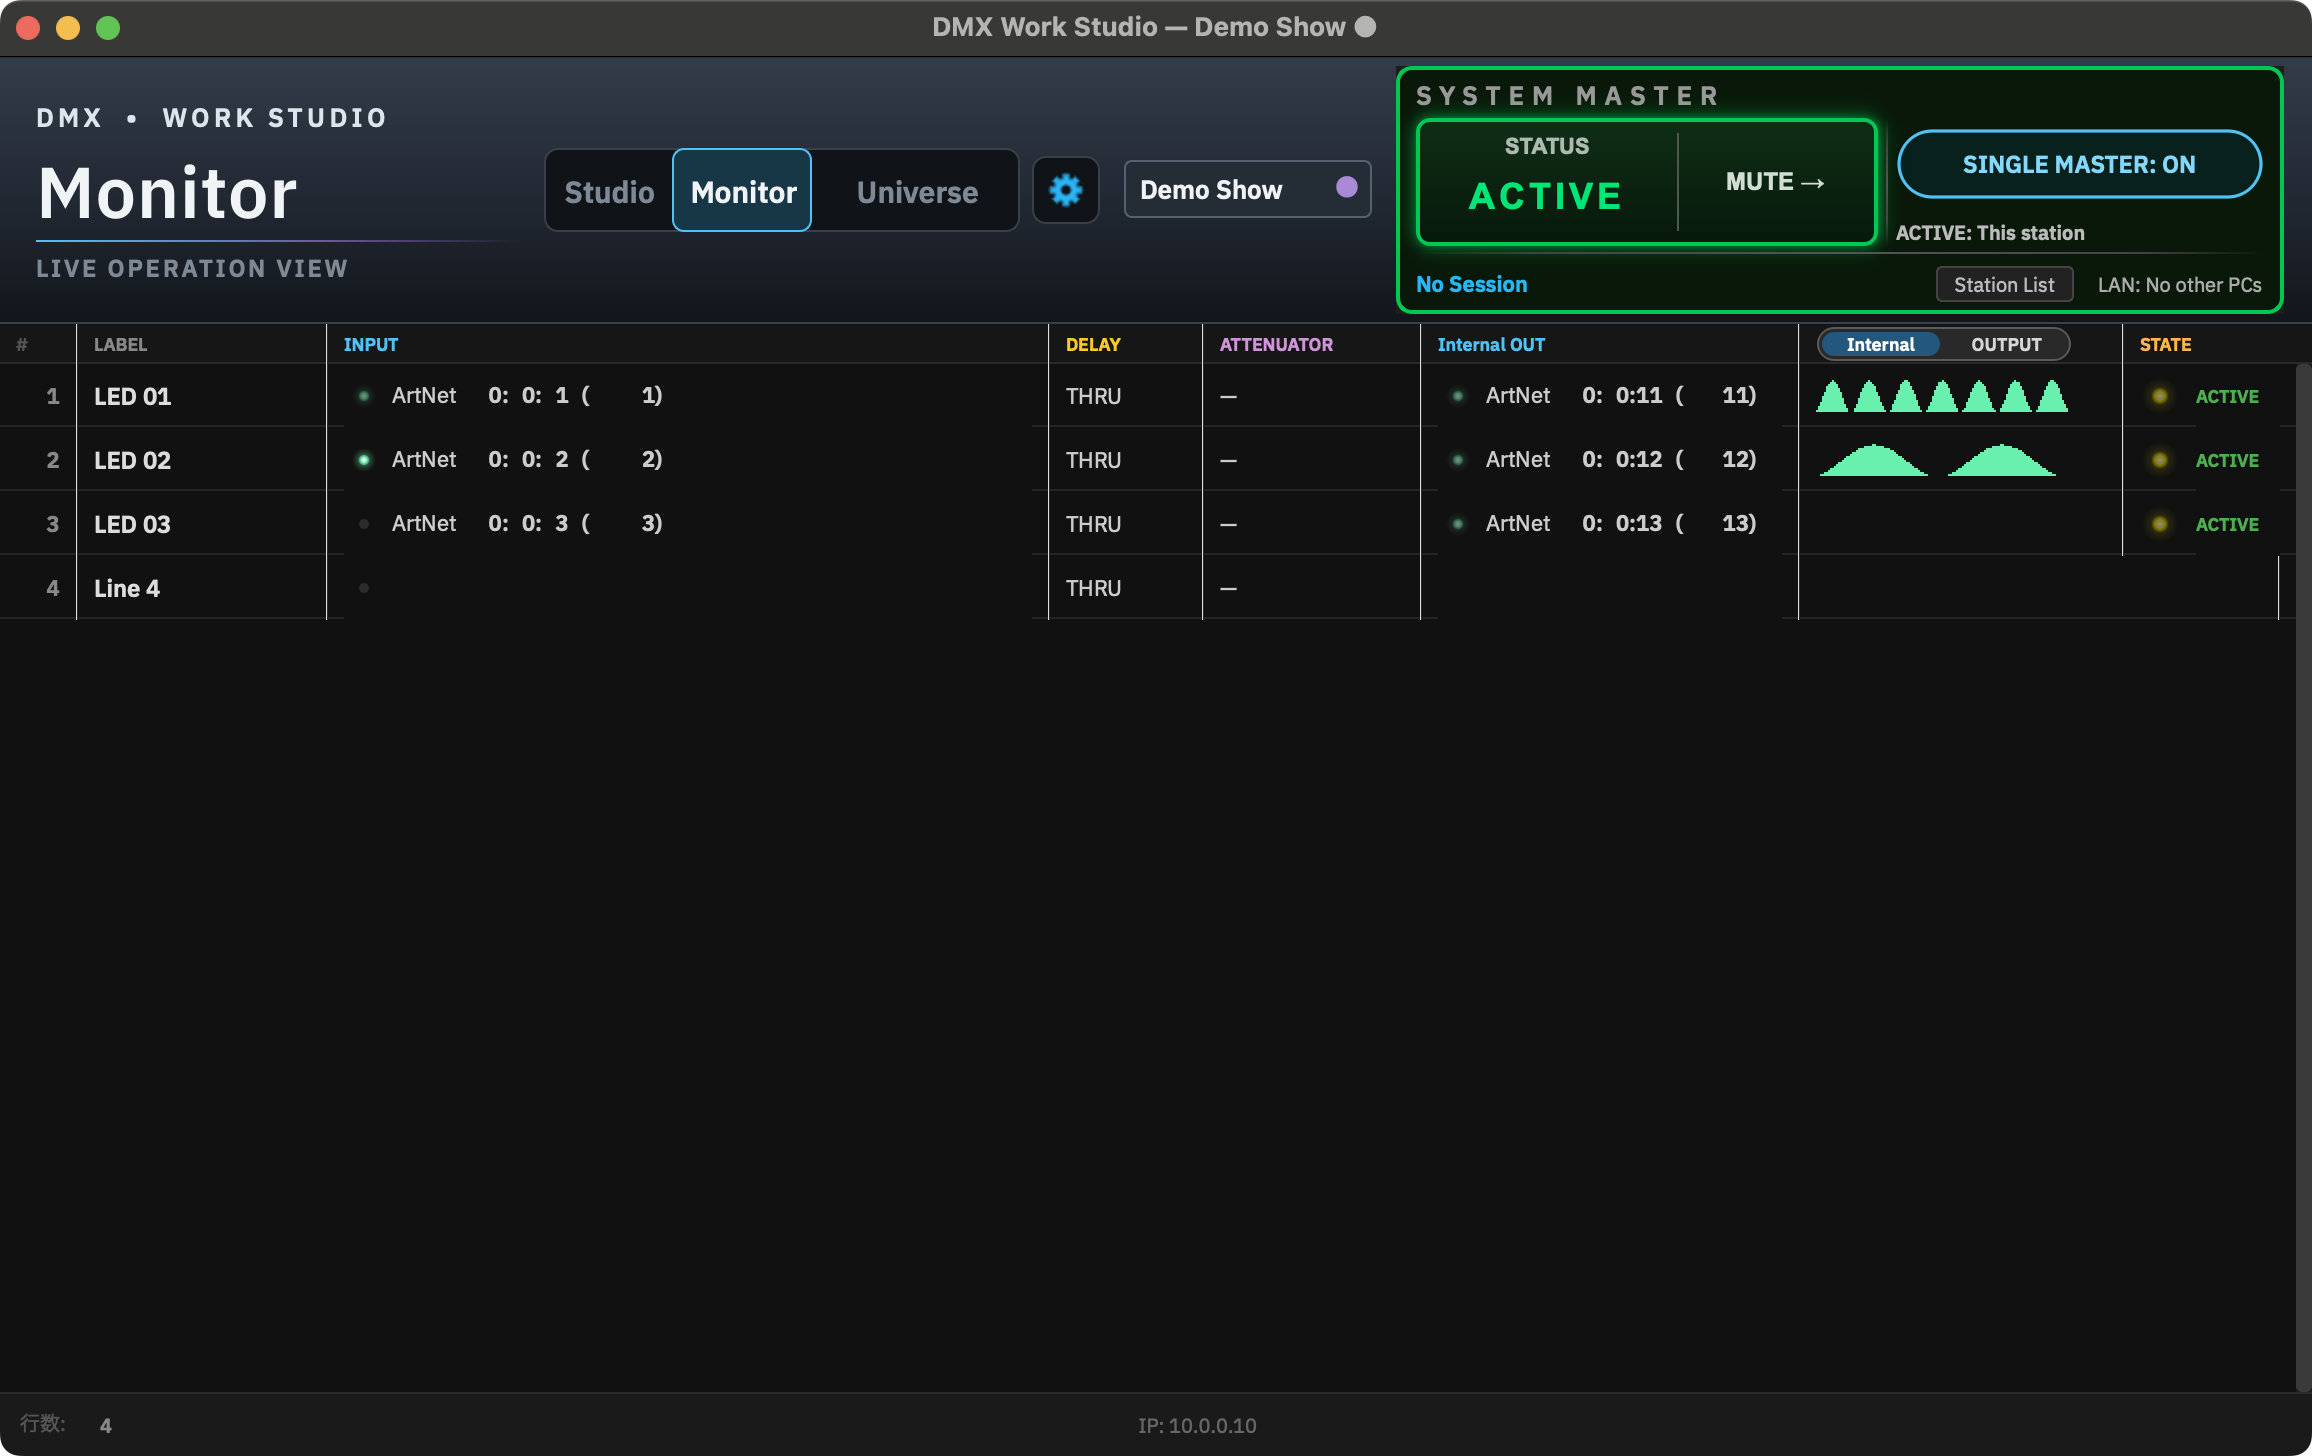The height and width of the screenshot is (1456, 2312).
Task: Click the MUTE arrow button
Action: pyautogui.click(x=1775, y=182)
